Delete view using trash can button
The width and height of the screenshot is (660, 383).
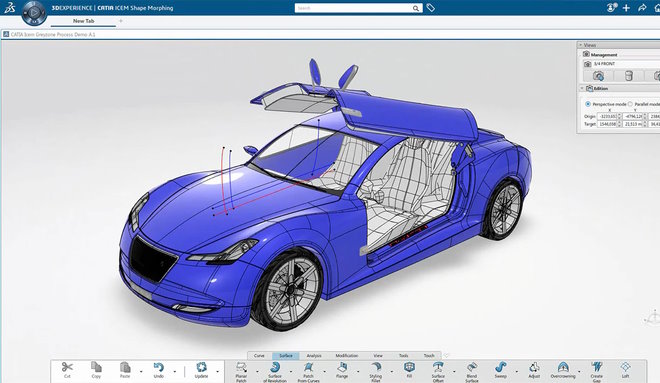pos(628,76)
